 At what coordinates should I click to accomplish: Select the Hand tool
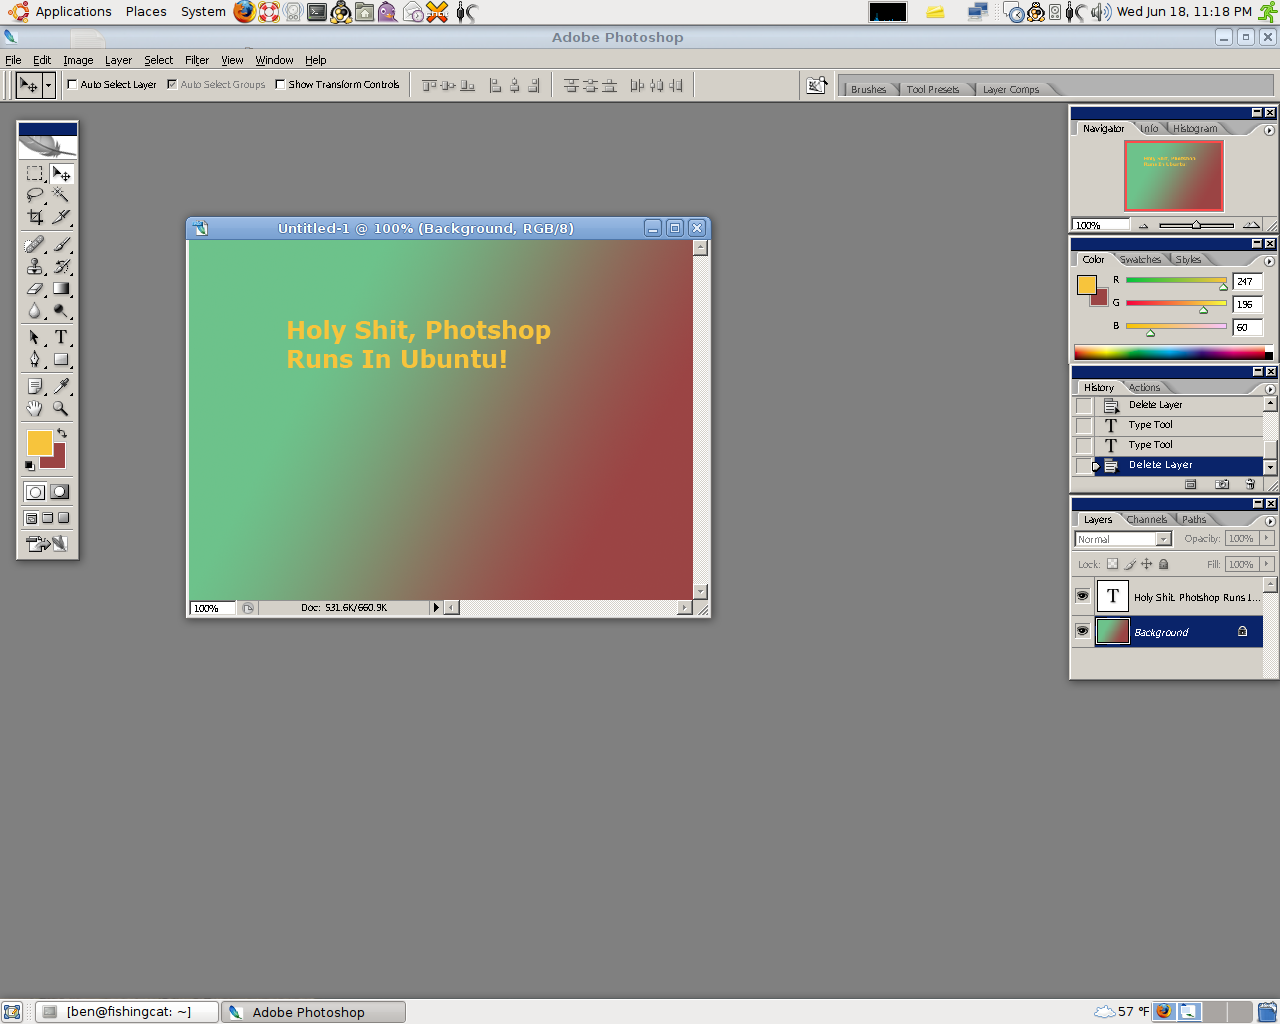click(x=35, y=408)
